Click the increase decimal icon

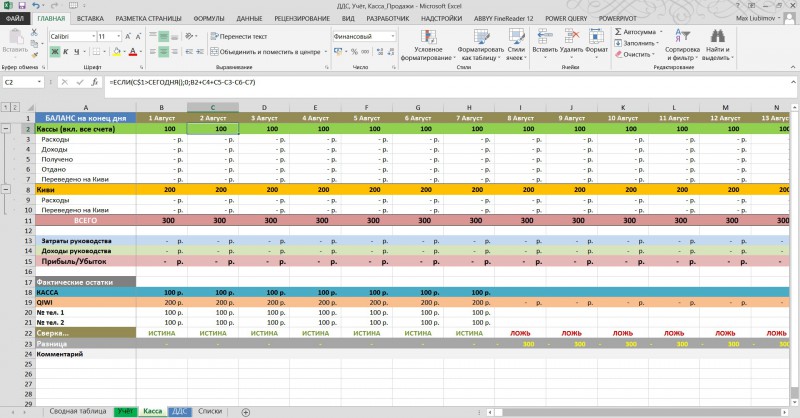pyautogui.click(x=380, y=52)
